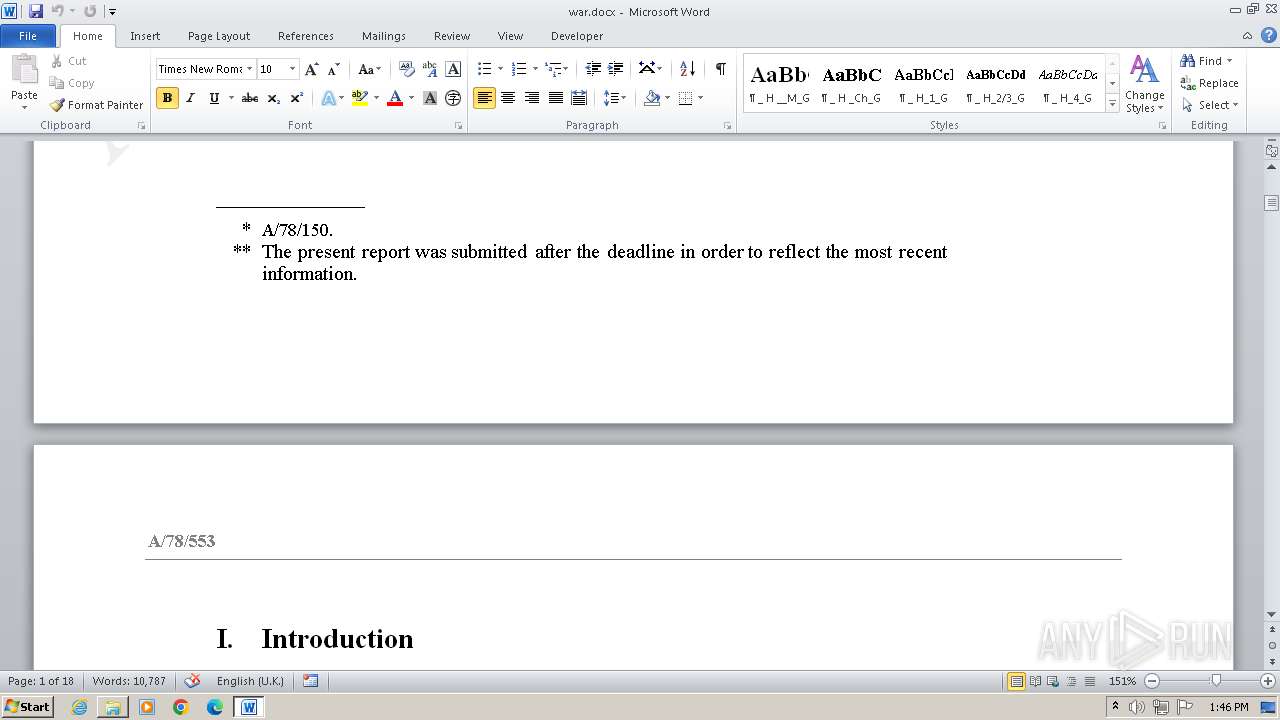Image resolution: width=1280 pixels, height=720 pixels.
Task: Expand the Styles gallery
Action: (x=1112, y=104)
